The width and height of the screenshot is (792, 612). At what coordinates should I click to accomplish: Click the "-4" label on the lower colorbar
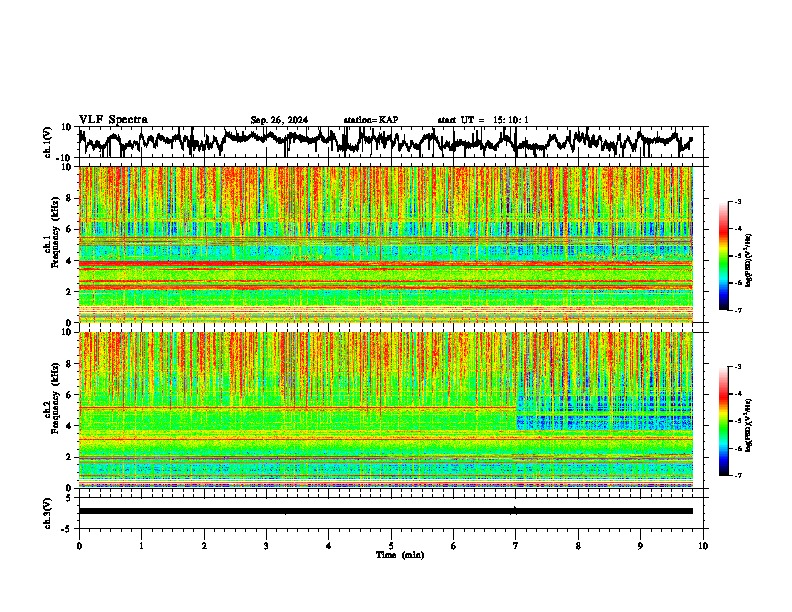click(x=738, y=394)
